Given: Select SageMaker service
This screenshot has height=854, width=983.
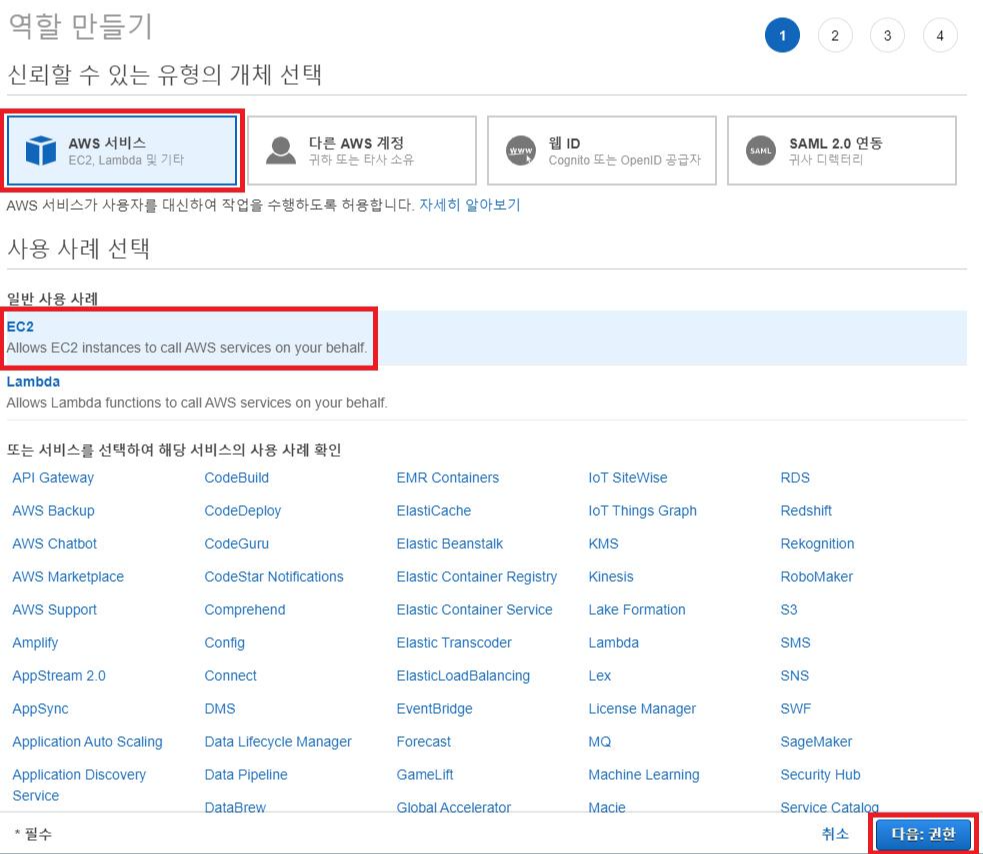Looking at the screenshot, I should coord(816,742).
